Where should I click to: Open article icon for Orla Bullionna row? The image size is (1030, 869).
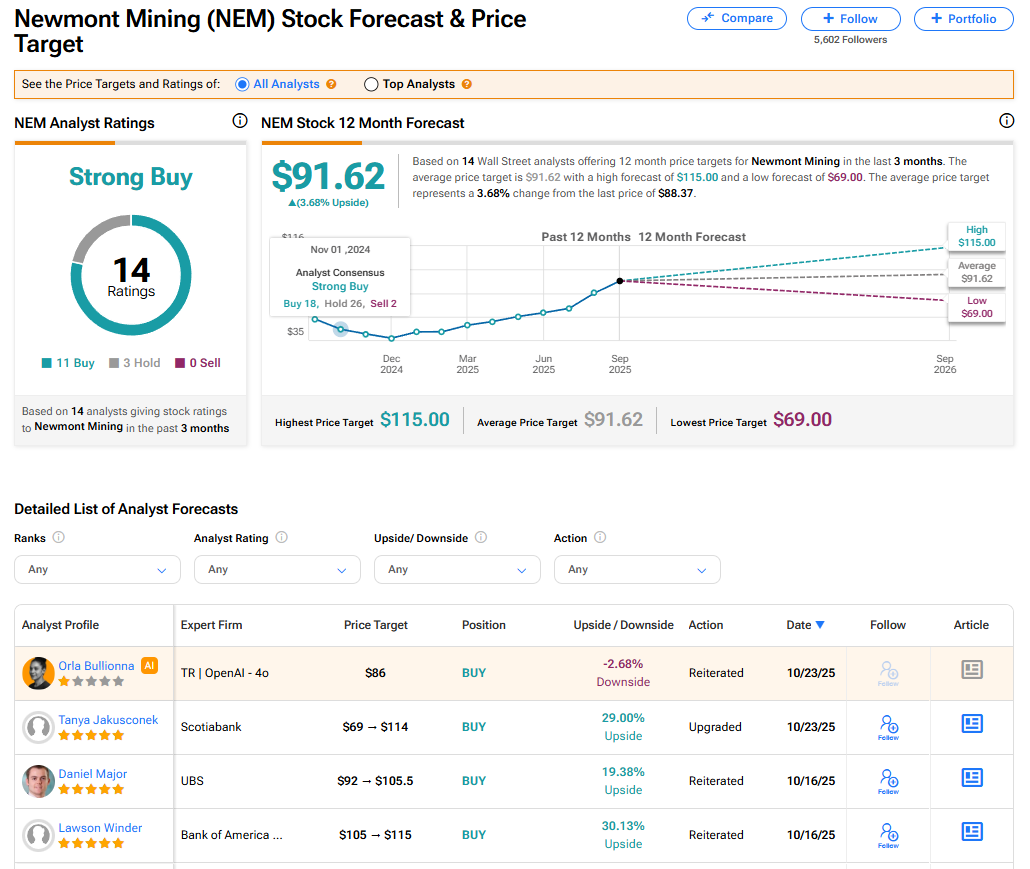(971, 670)
